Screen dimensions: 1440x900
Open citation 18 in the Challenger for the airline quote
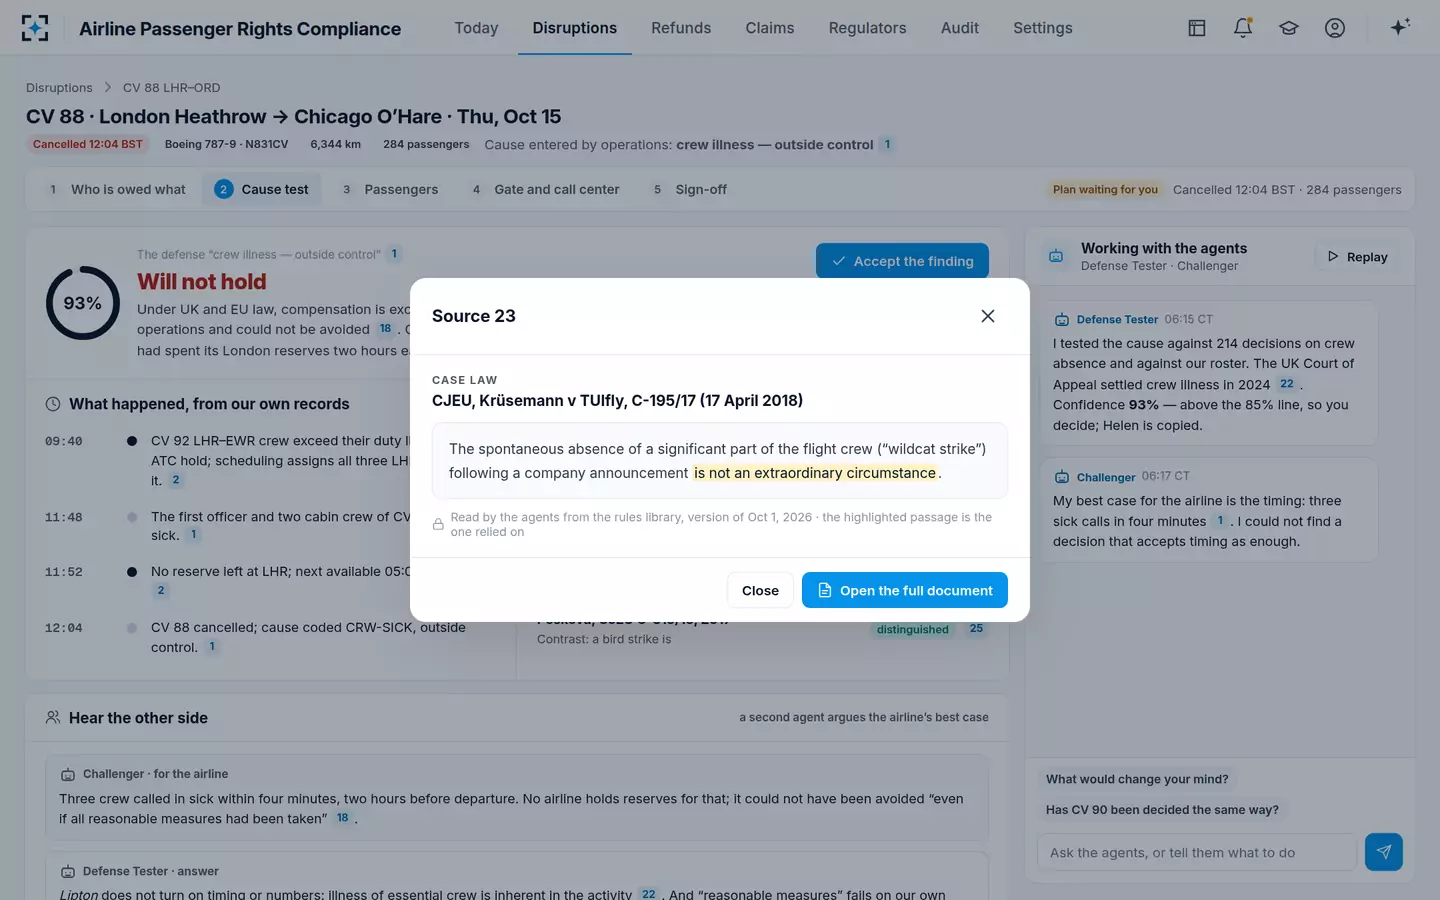(x=342, y=818)
